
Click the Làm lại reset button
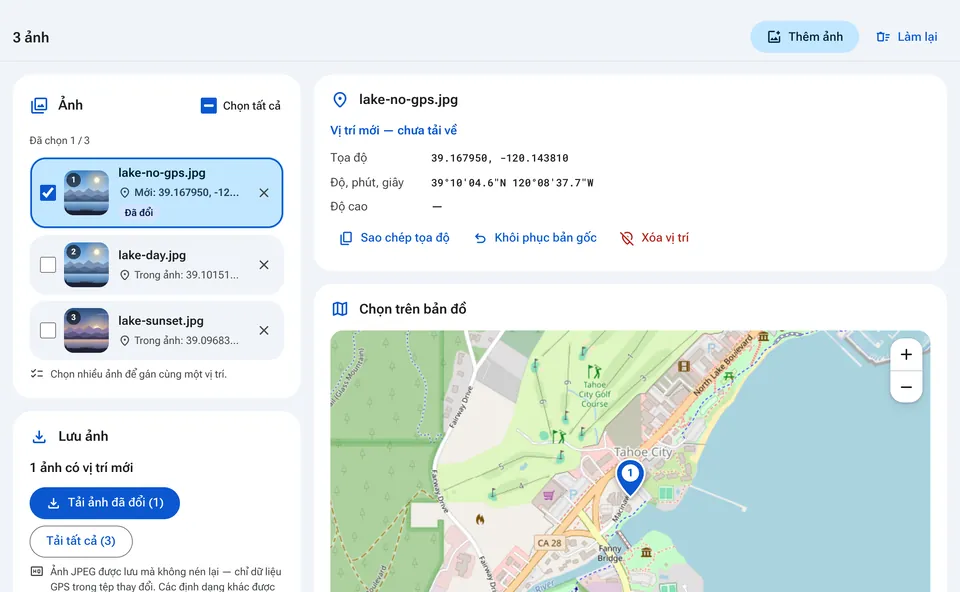pyautogui.click(x=907, y=37)
